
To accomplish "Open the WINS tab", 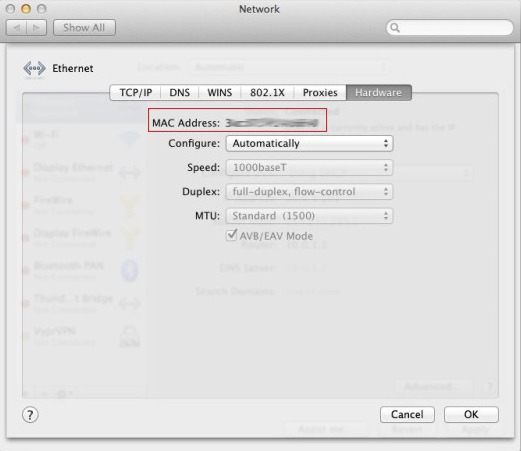I will point(220,93).
